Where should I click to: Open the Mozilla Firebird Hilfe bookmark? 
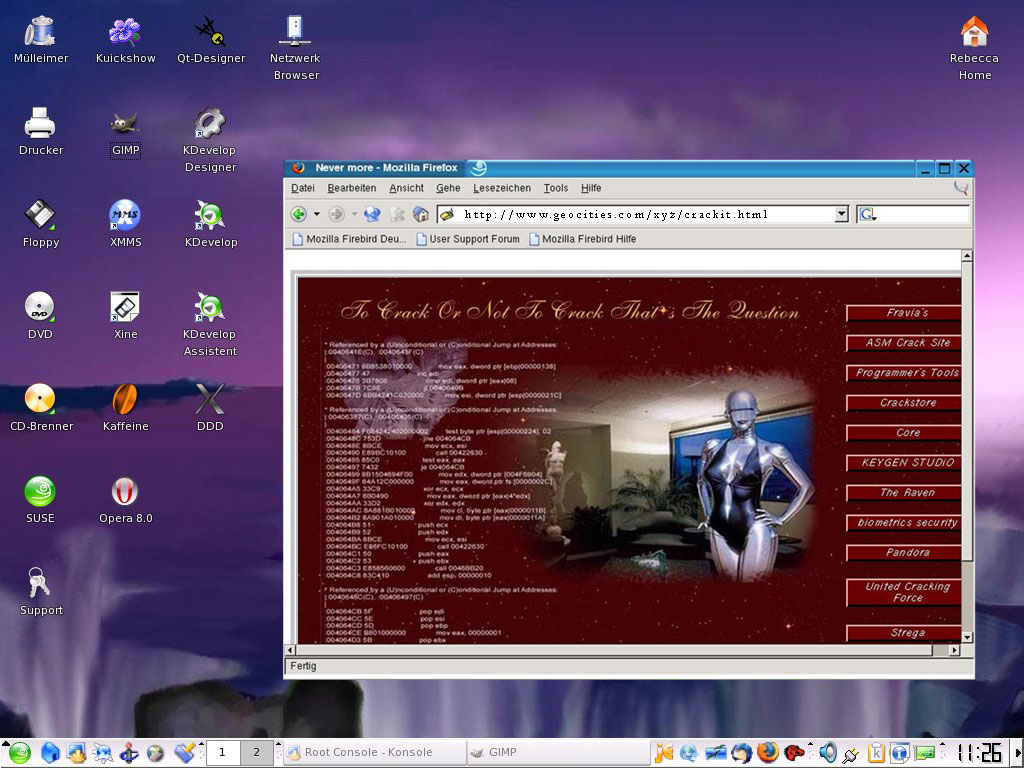coord(583,239)
